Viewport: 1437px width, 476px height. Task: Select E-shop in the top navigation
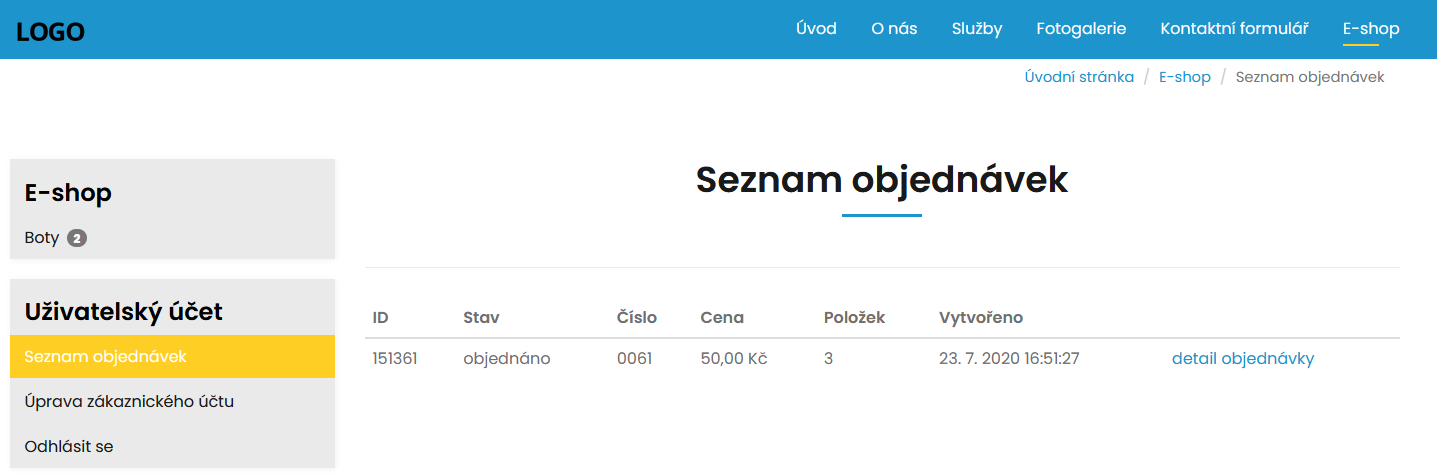click(x=1370, y=29)
